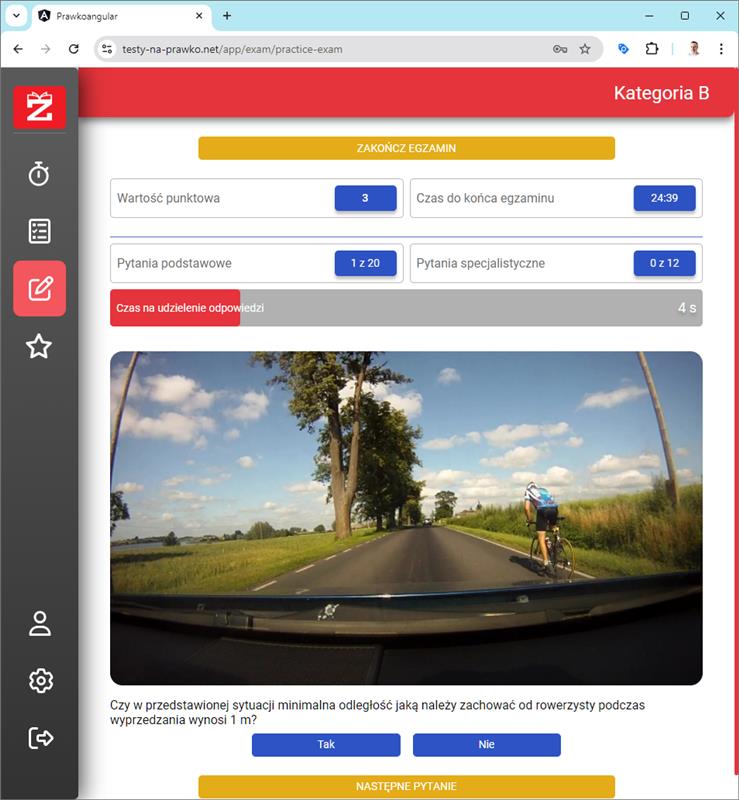
Task: Open favorites star in sidebar
Action: (39, 347)
